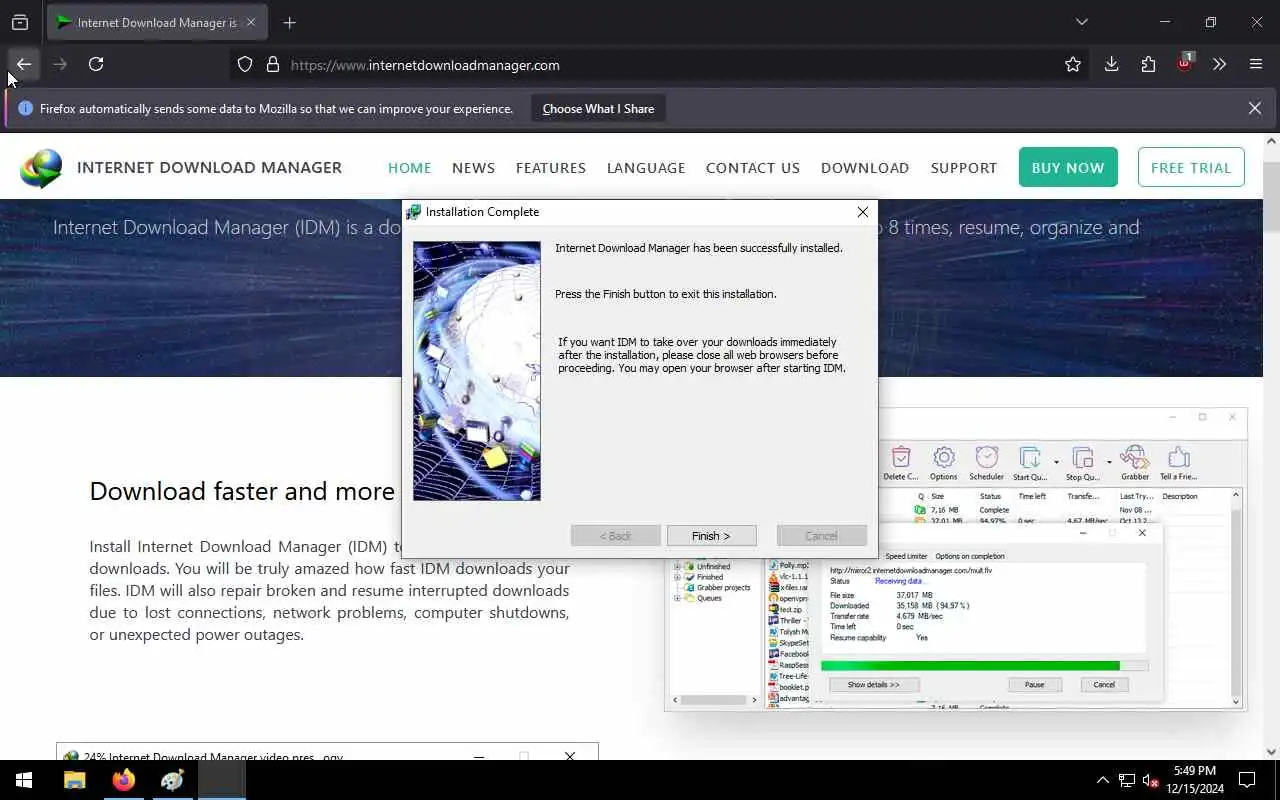The width and height of the screenshot is (1280, 800).
Task: Close the Installation Complete dialog
Action: 862,212
